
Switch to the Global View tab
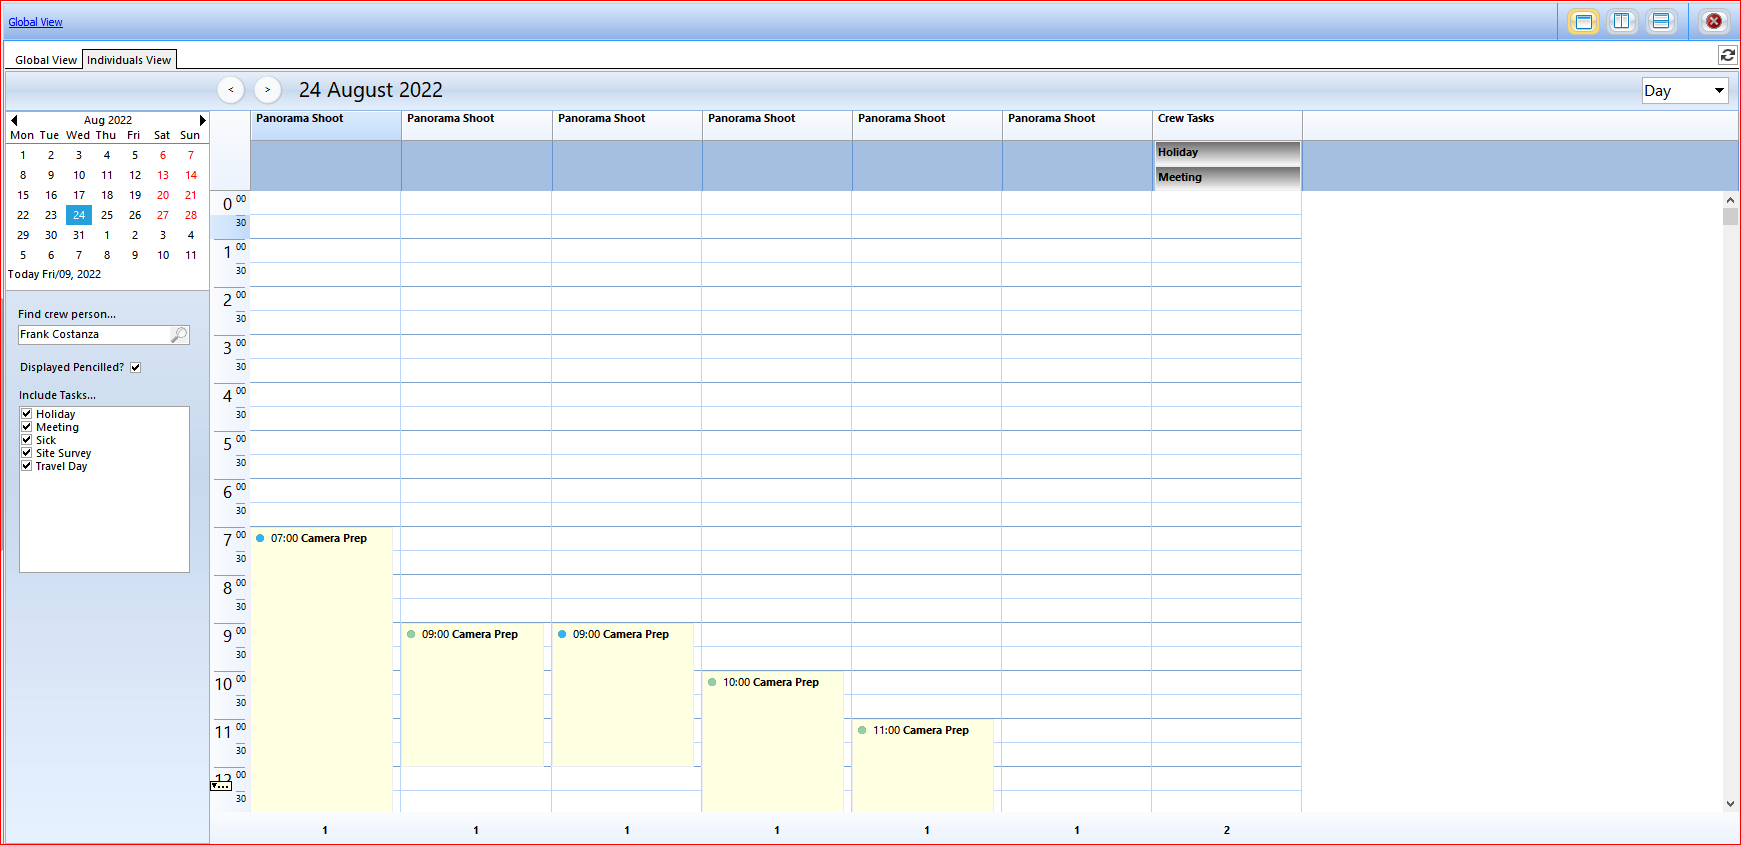click(x=45, y=60)
